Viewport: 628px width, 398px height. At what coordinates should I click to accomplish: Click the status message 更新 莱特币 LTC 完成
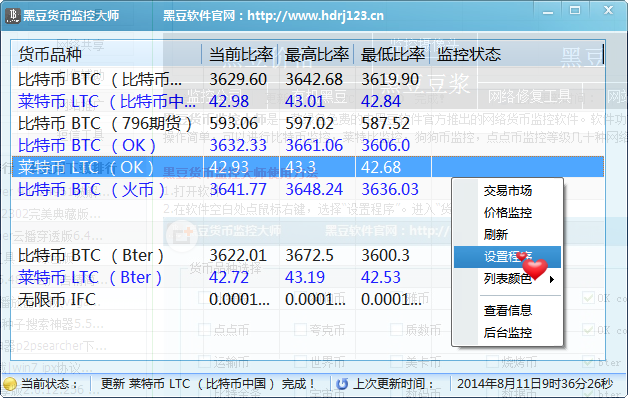208,384
